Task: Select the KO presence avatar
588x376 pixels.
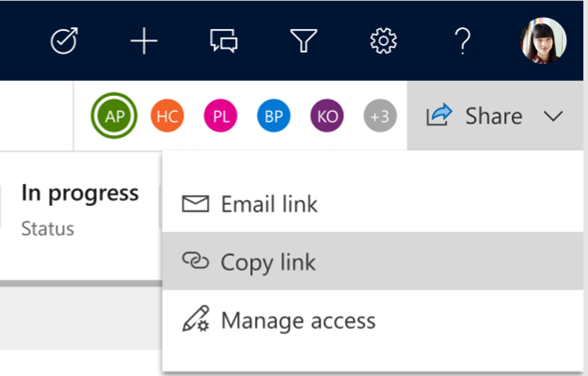Action: 327,116
